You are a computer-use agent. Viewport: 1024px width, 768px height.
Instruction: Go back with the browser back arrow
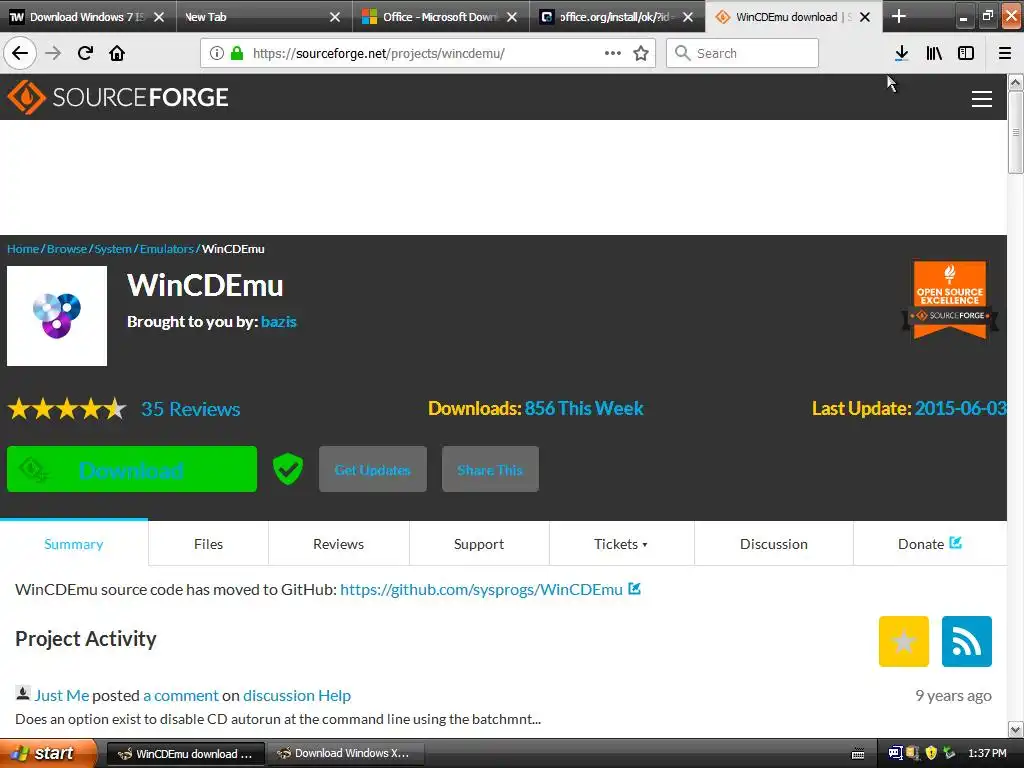(20, 53)
